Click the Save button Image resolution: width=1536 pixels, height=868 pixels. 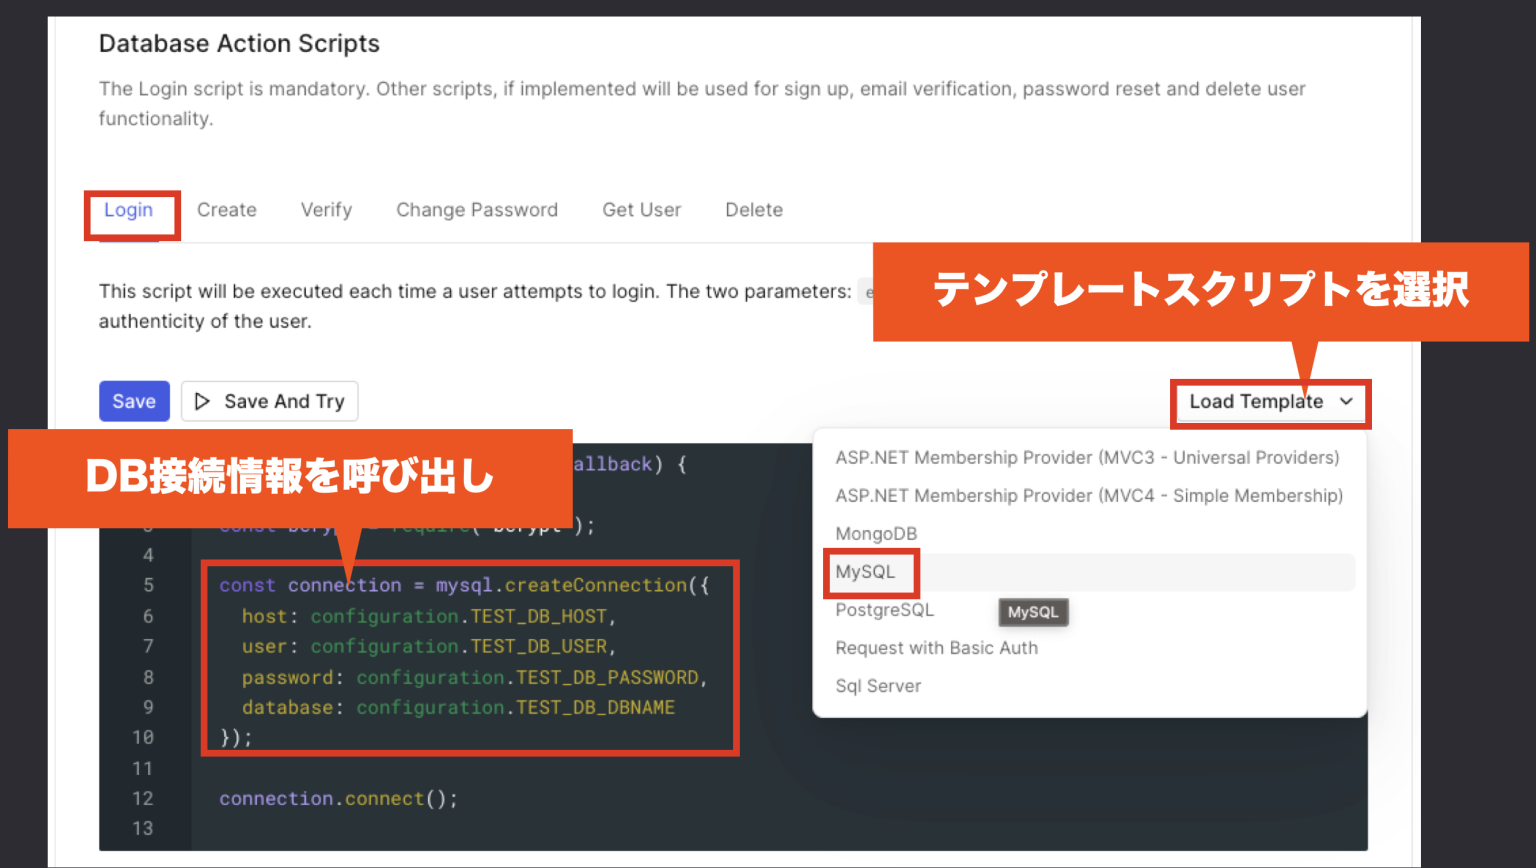(x=134, y=401)
